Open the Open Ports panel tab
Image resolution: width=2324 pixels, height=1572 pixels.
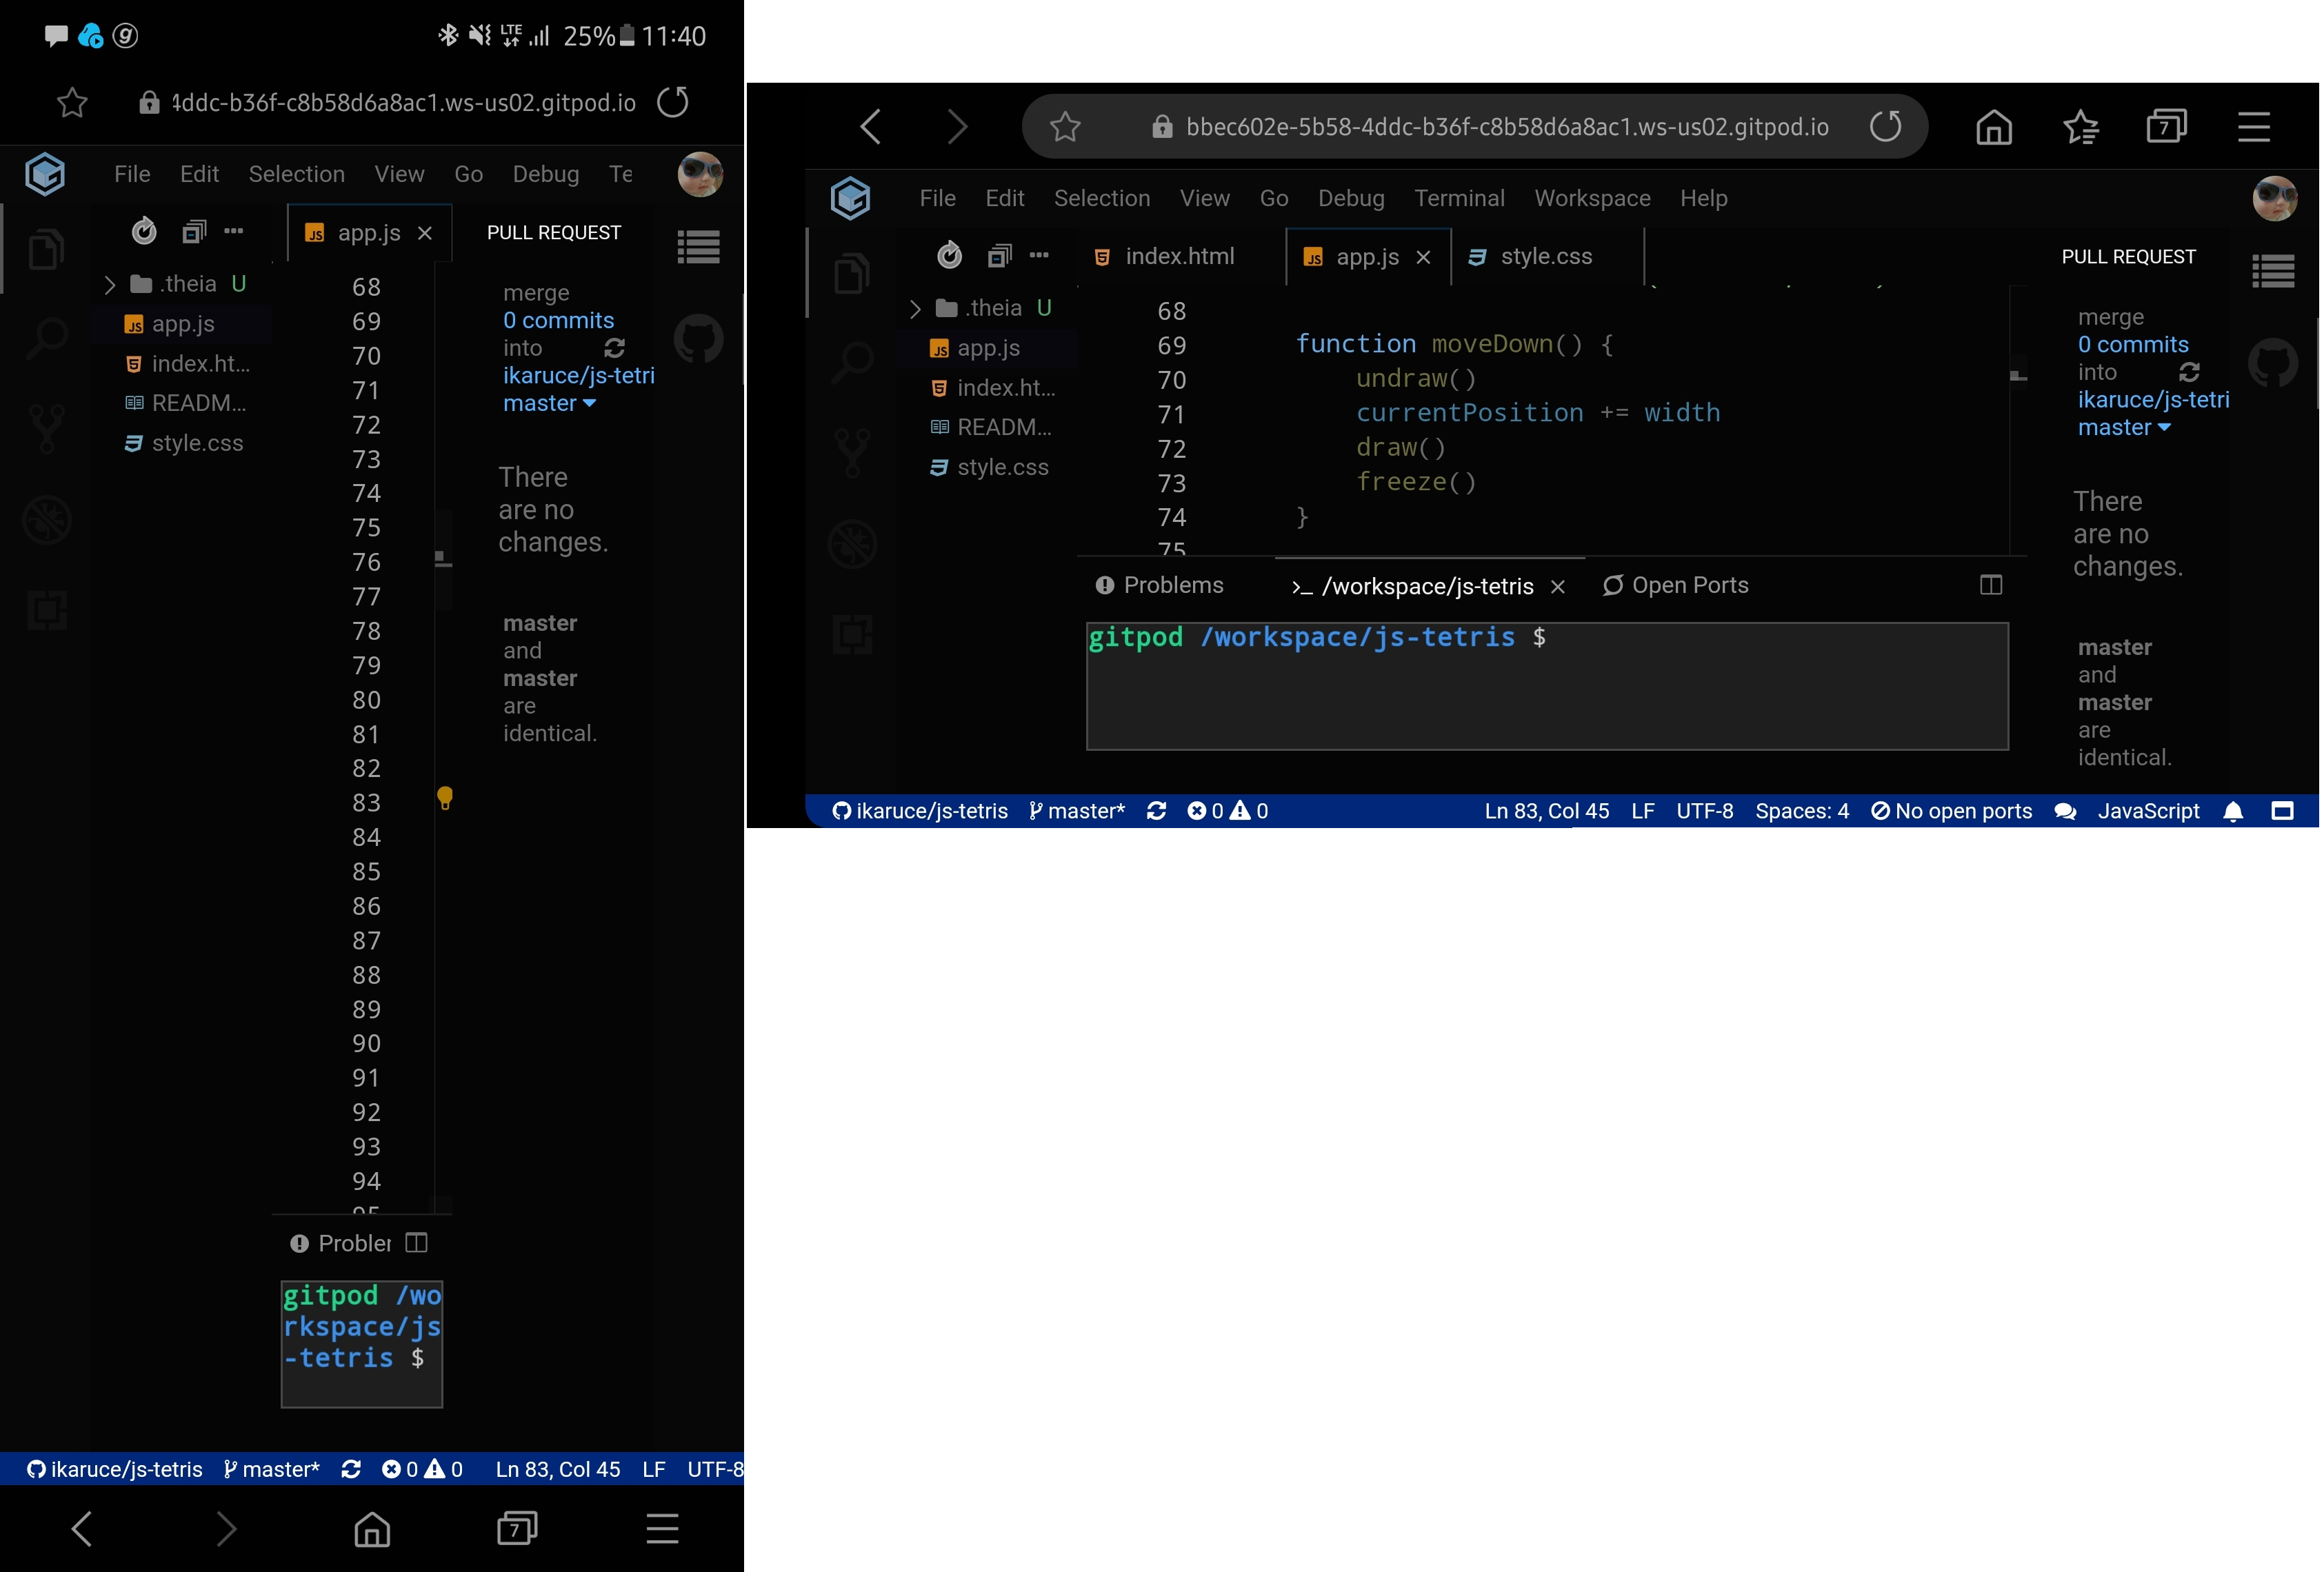click(x=1675, y=586)
